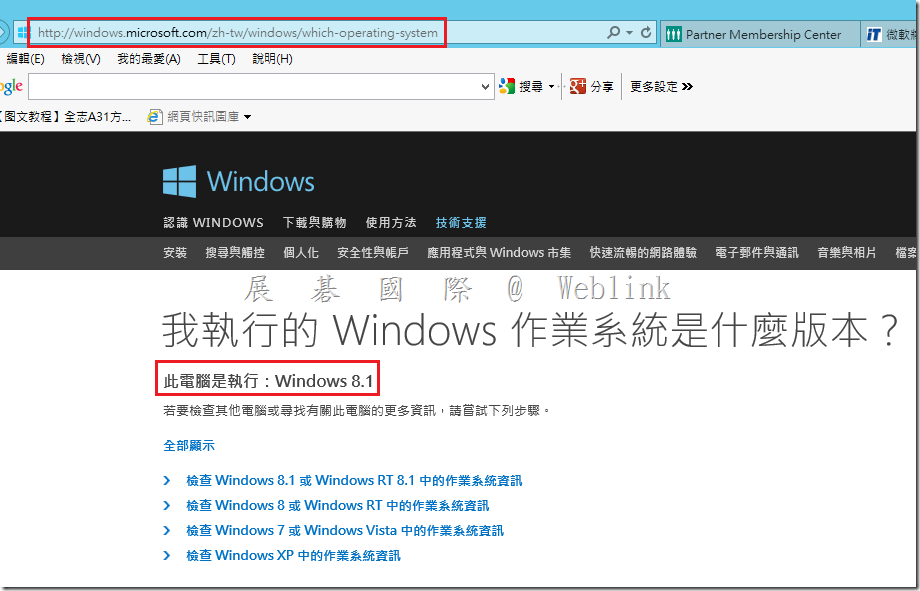Select the URL in the address bar

[238, 33]
